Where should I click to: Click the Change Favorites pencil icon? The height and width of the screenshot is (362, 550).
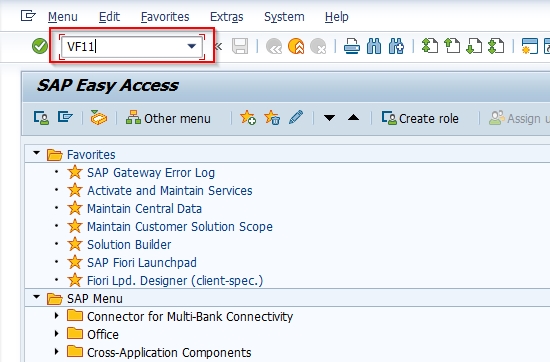[x=296, y=117]
